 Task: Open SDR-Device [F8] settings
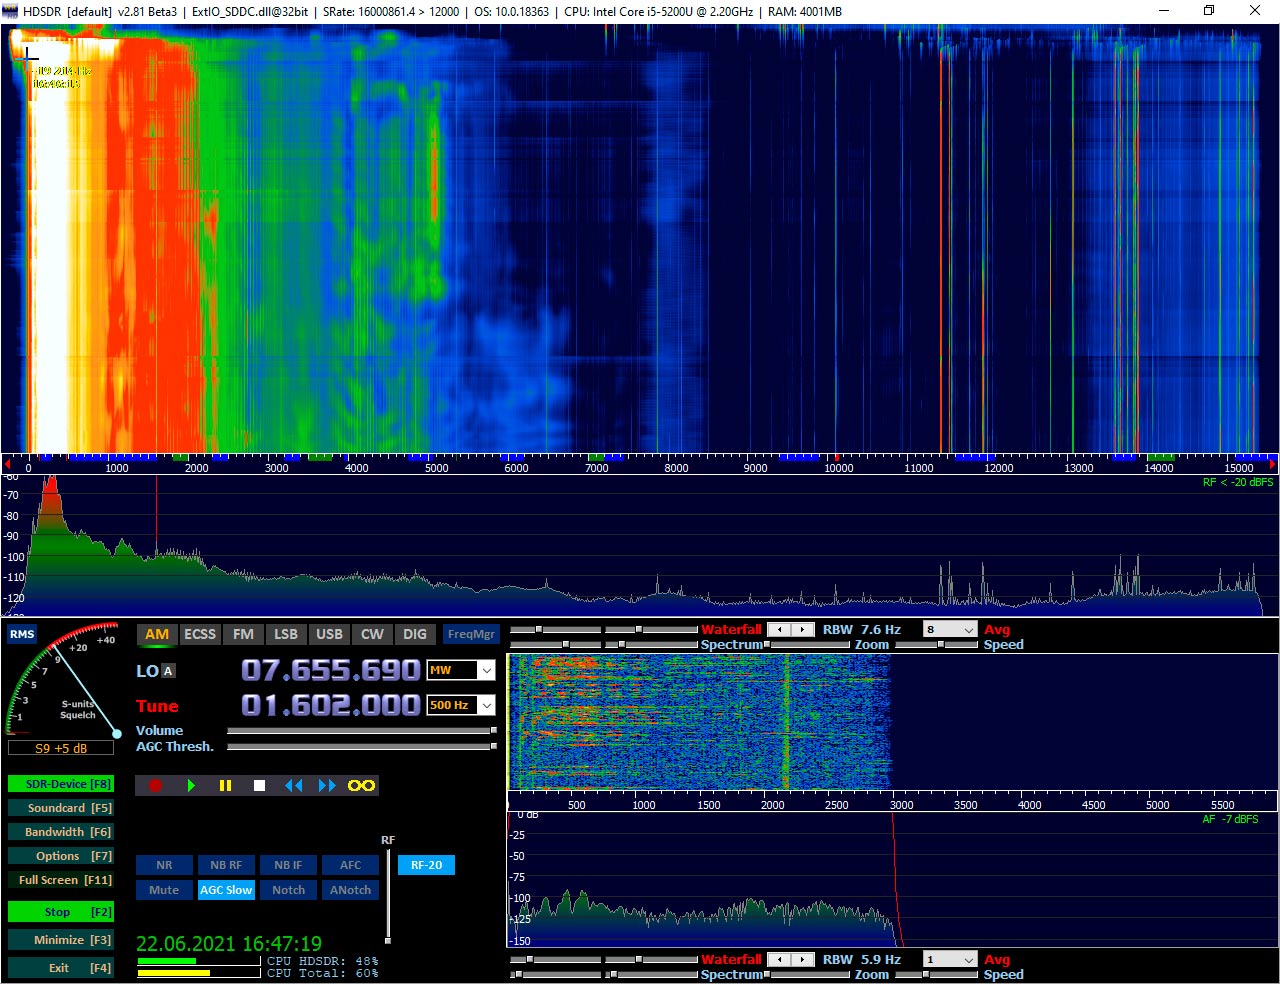(60, 784)
